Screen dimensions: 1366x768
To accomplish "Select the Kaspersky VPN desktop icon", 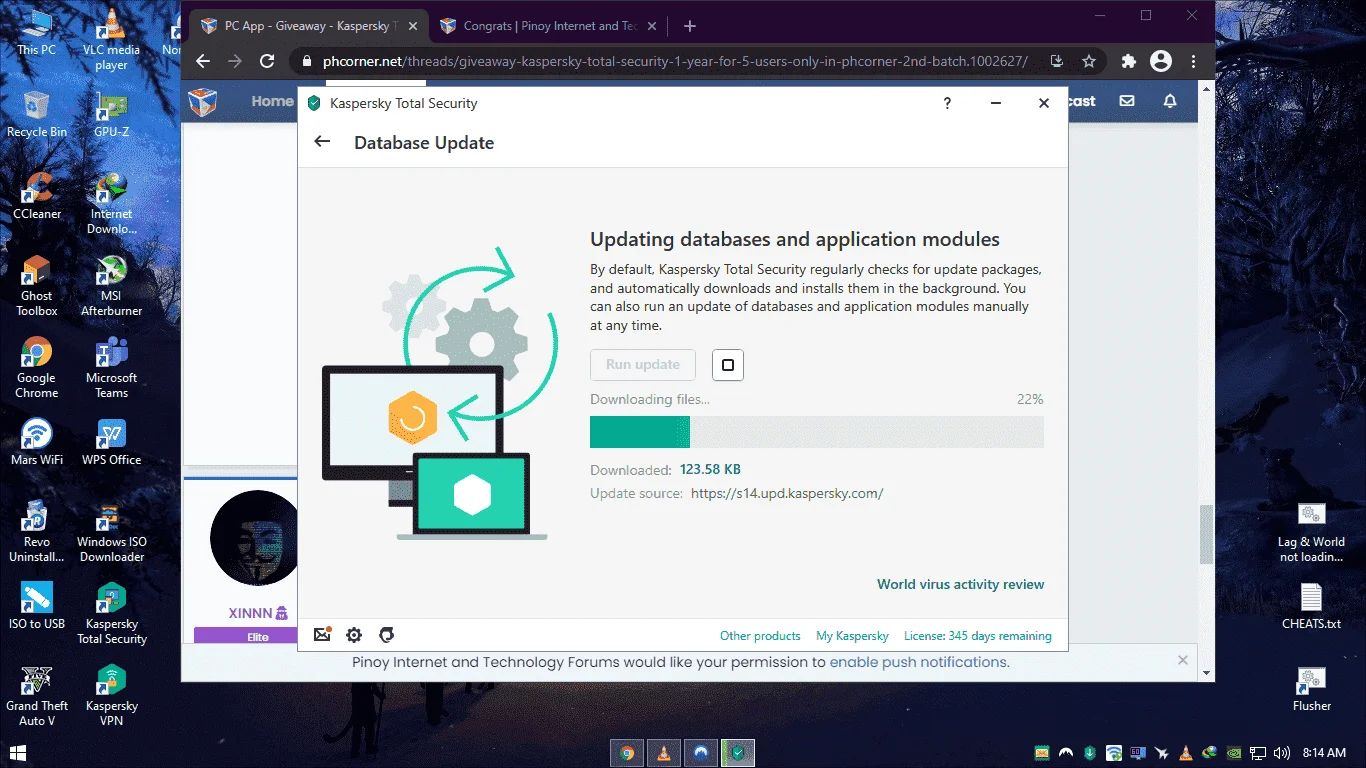I will [112, 695].
